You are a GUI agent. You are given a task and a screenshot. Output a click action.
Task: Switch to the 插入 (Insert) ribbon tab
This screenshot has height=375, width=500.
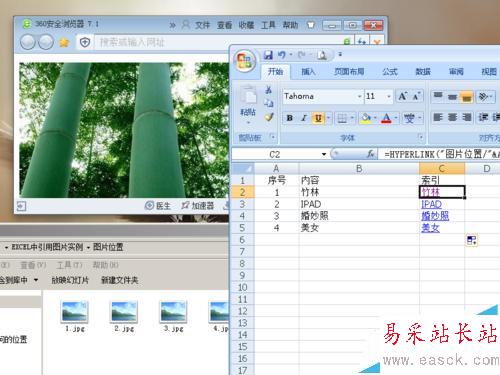click(x=308, y=71)
